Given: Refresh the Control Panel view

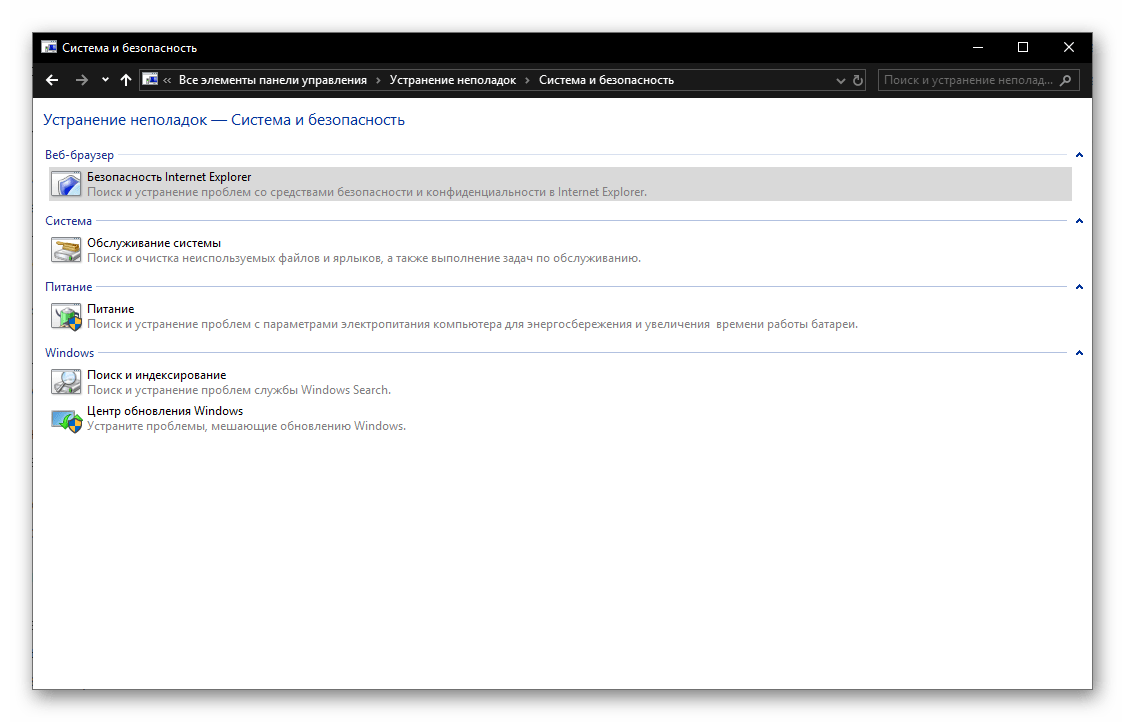Looking at the screenshot, I should [x=858, y=80].
